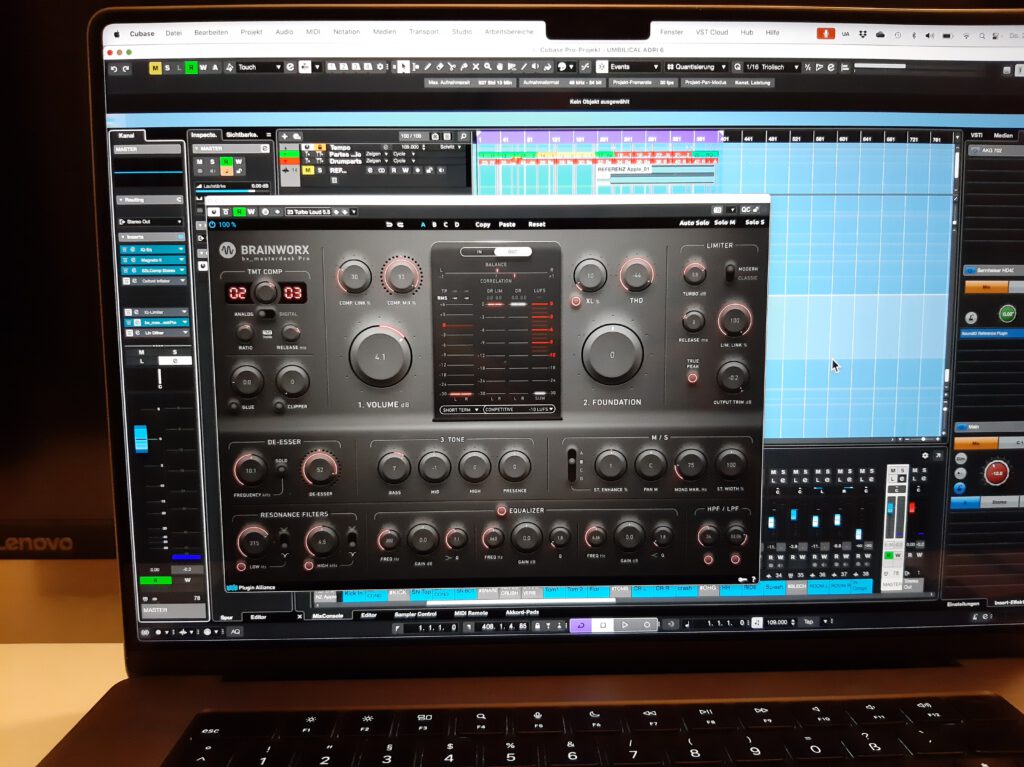Open the Touch automation mode dropdown
1024x767 pixels.
pyautogui.click(x=259, y=67)
